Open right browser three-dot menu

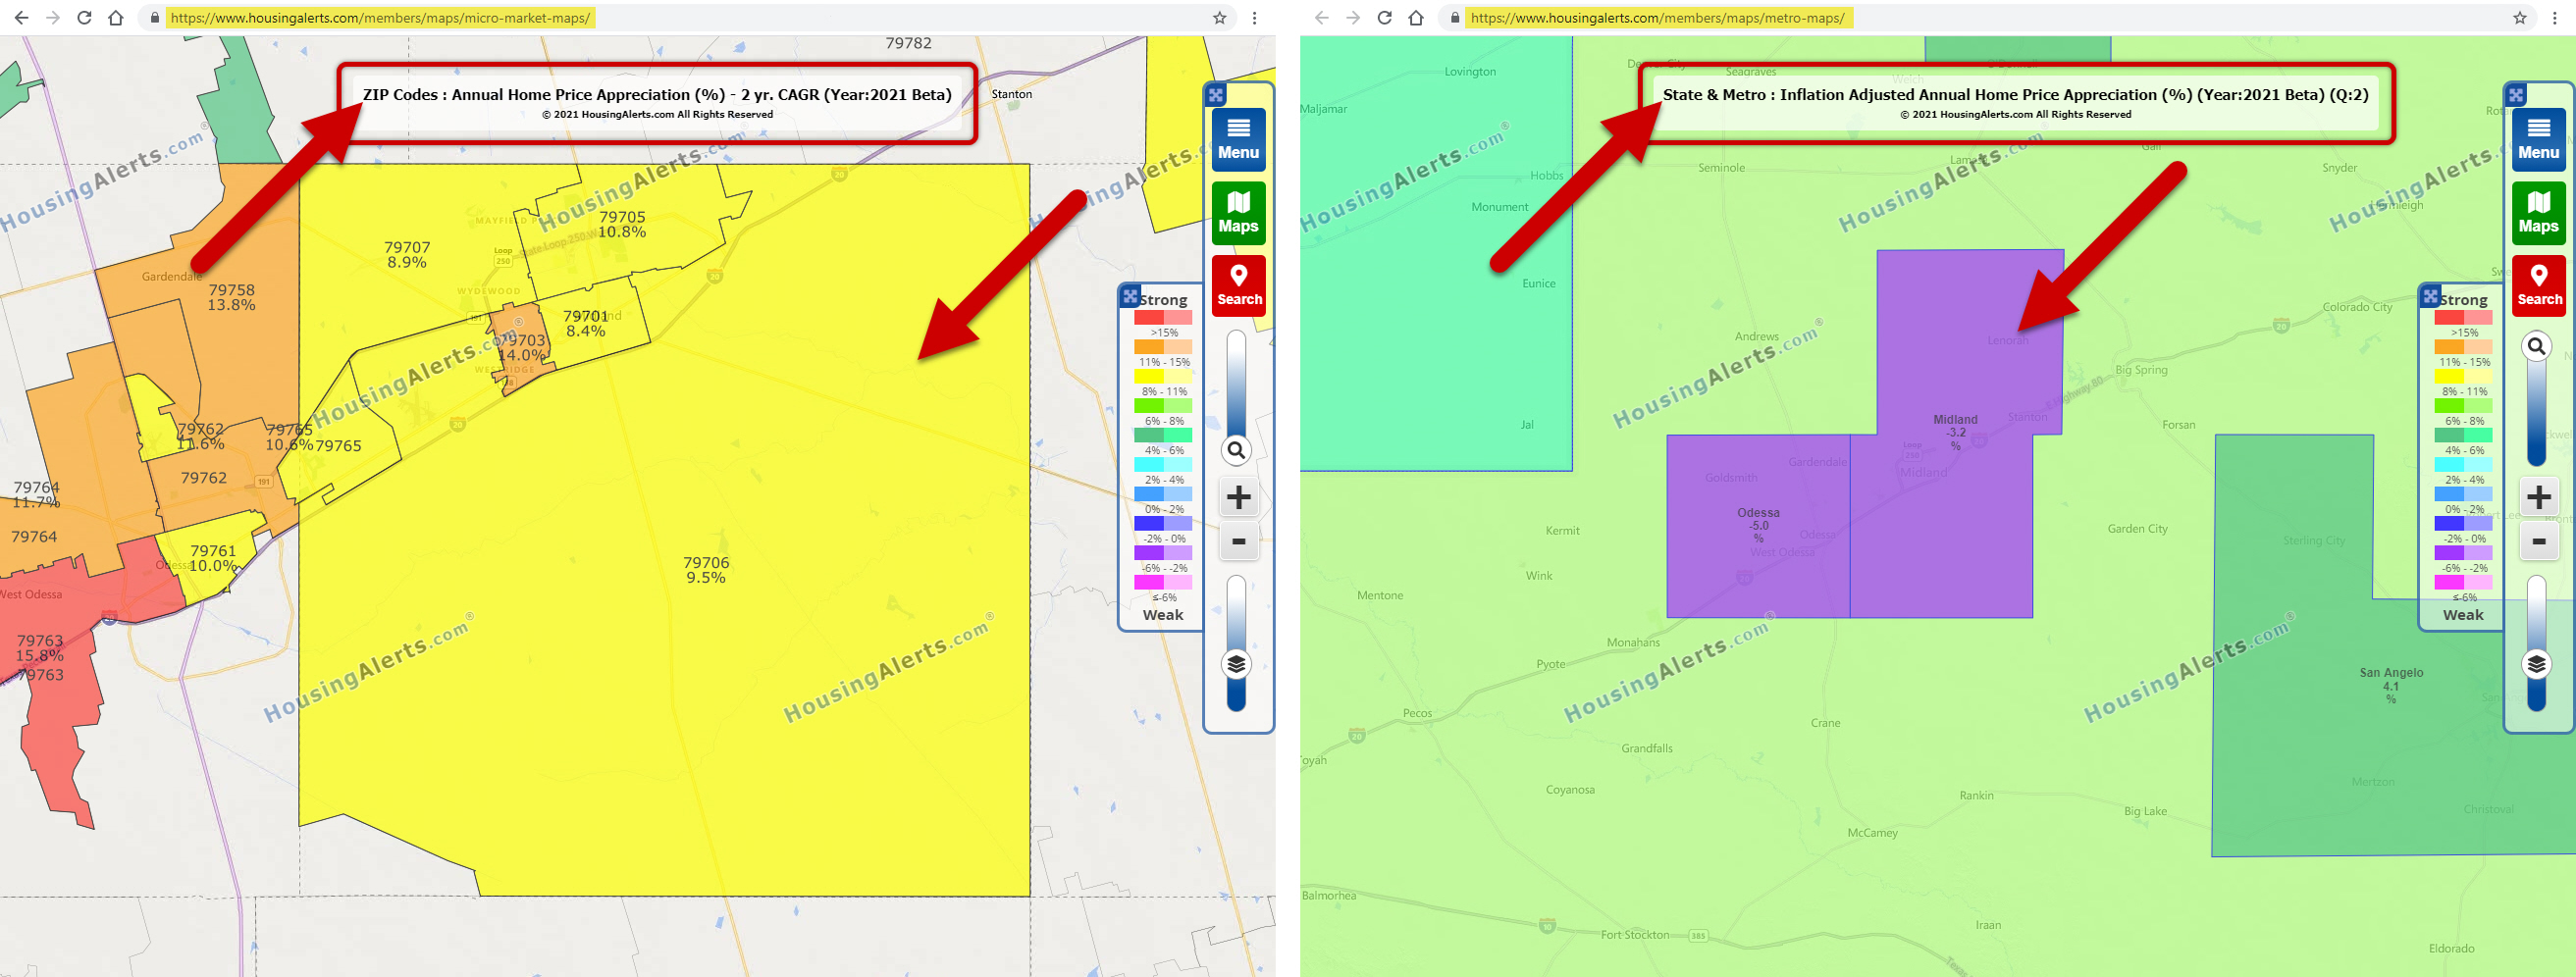(x=2554, y=18)
